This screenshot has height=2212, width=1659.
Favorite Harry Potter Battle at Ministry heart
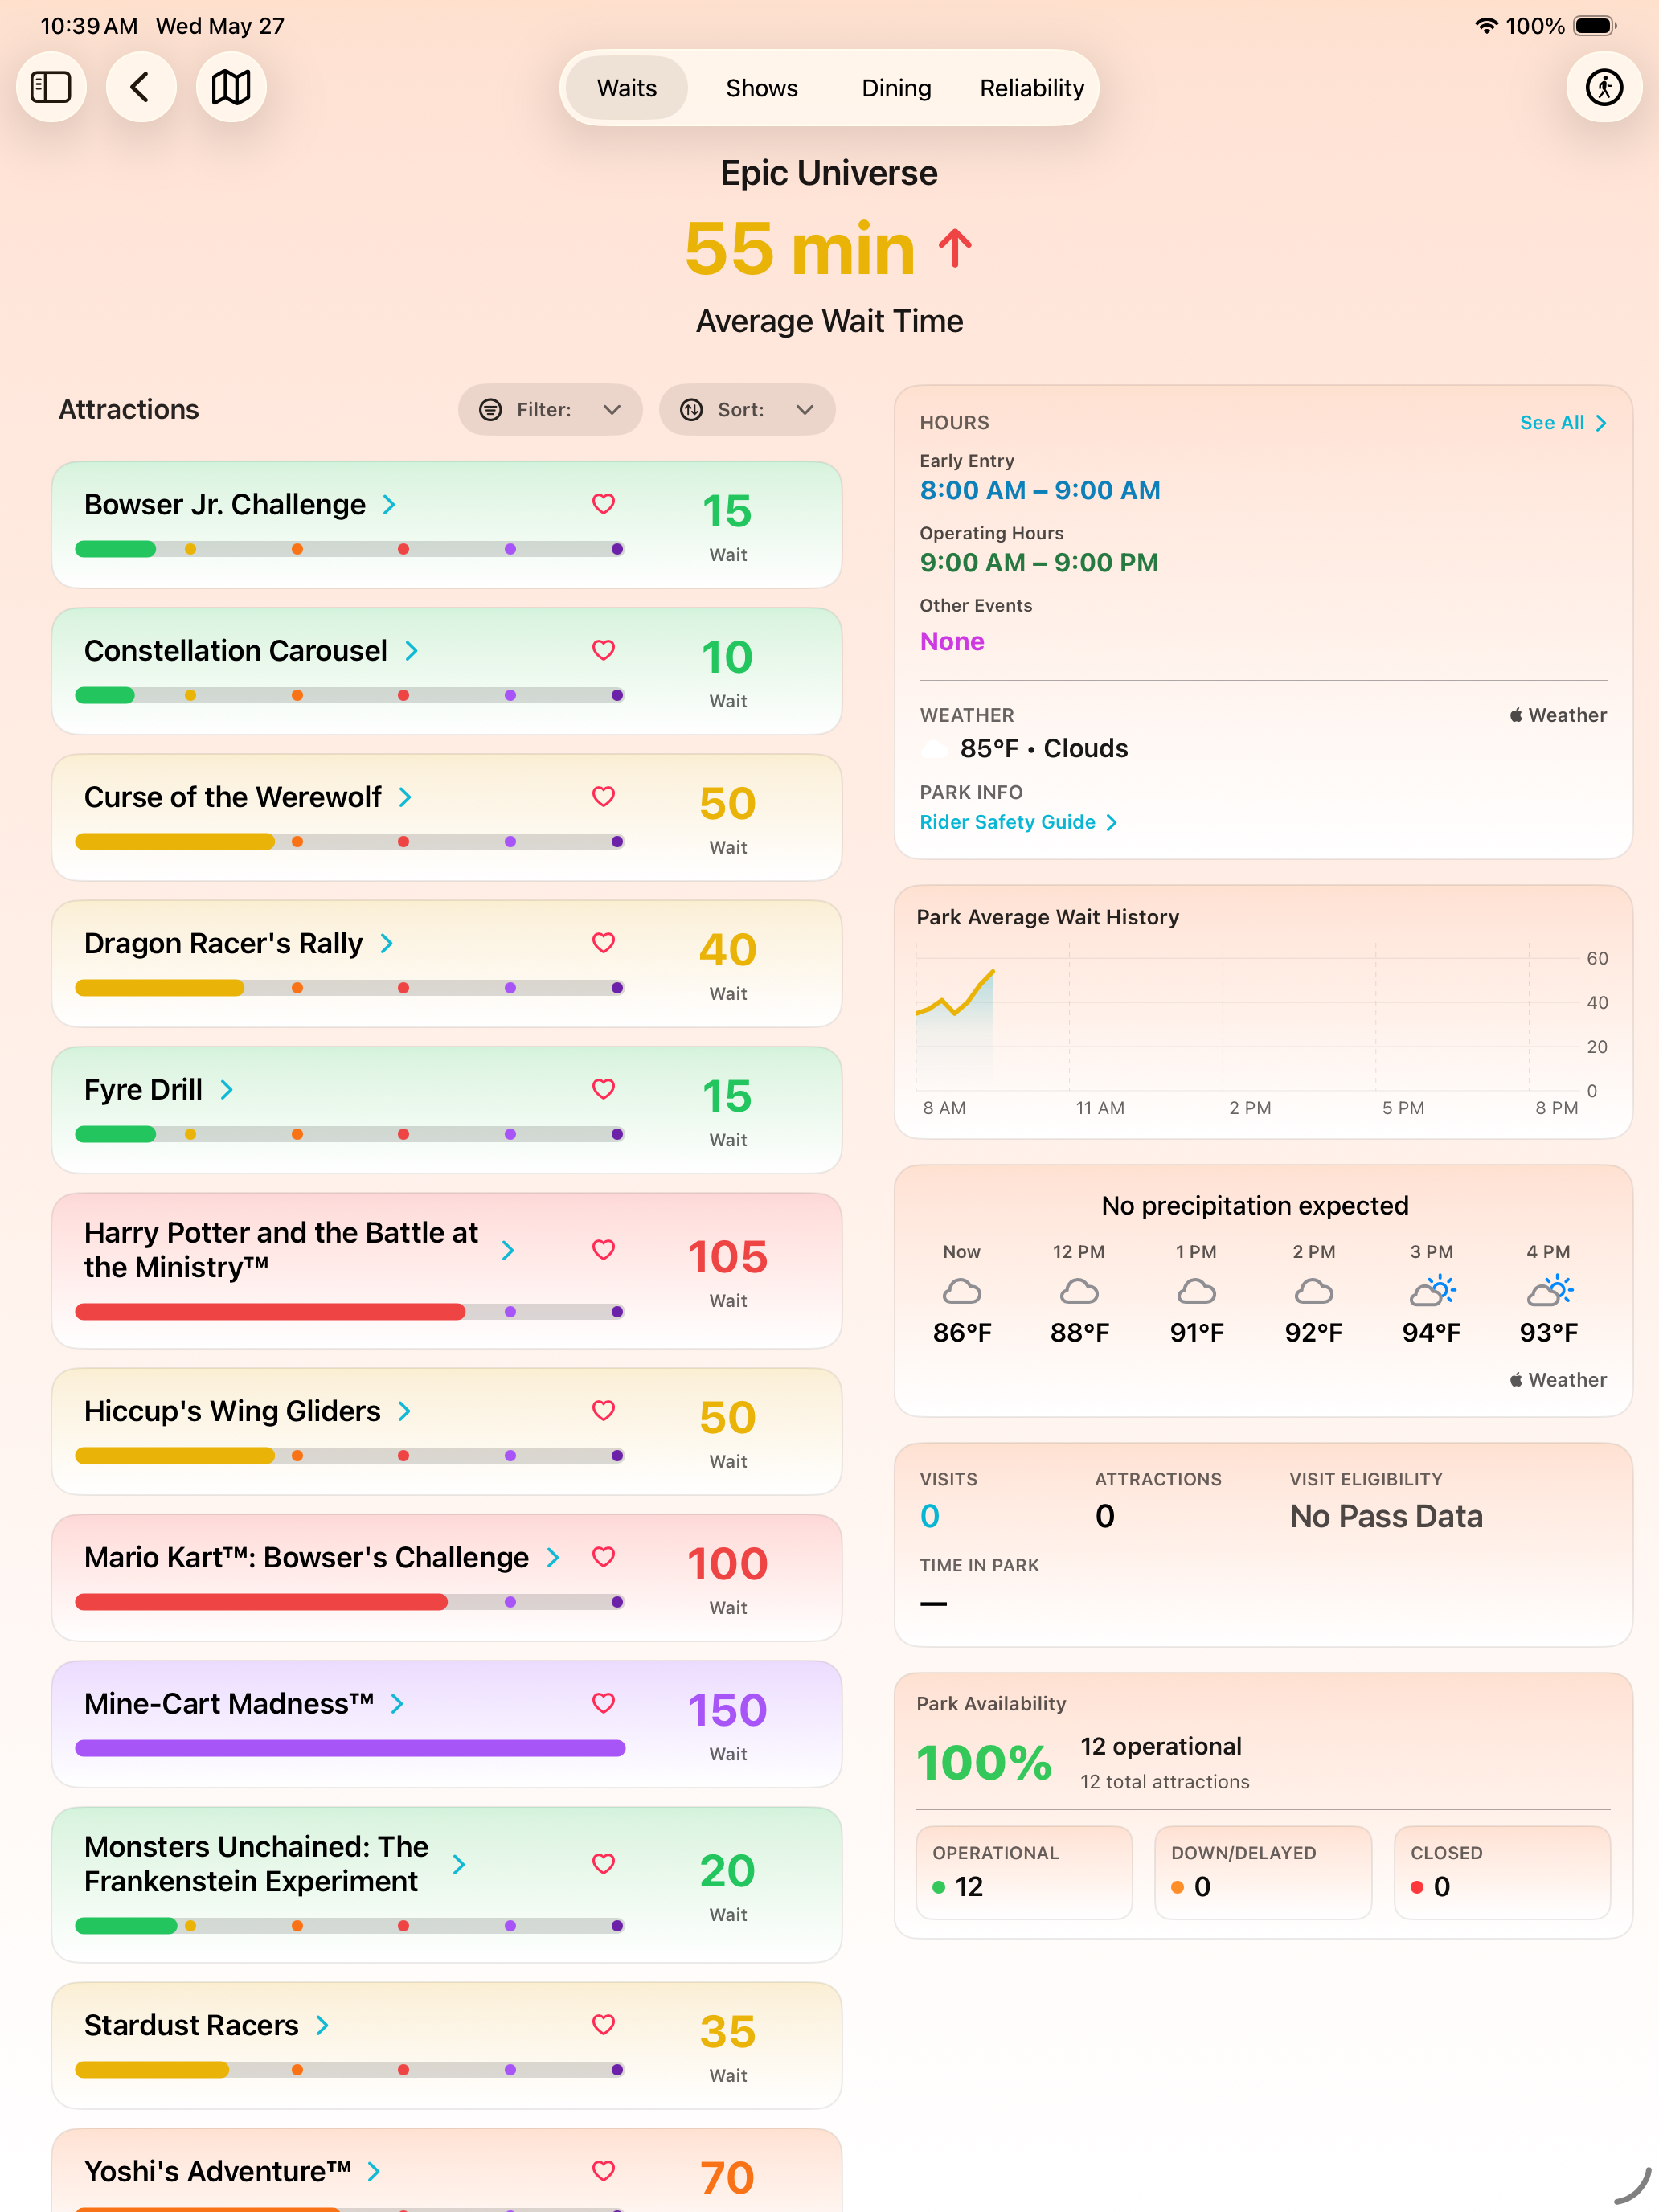603,1250
